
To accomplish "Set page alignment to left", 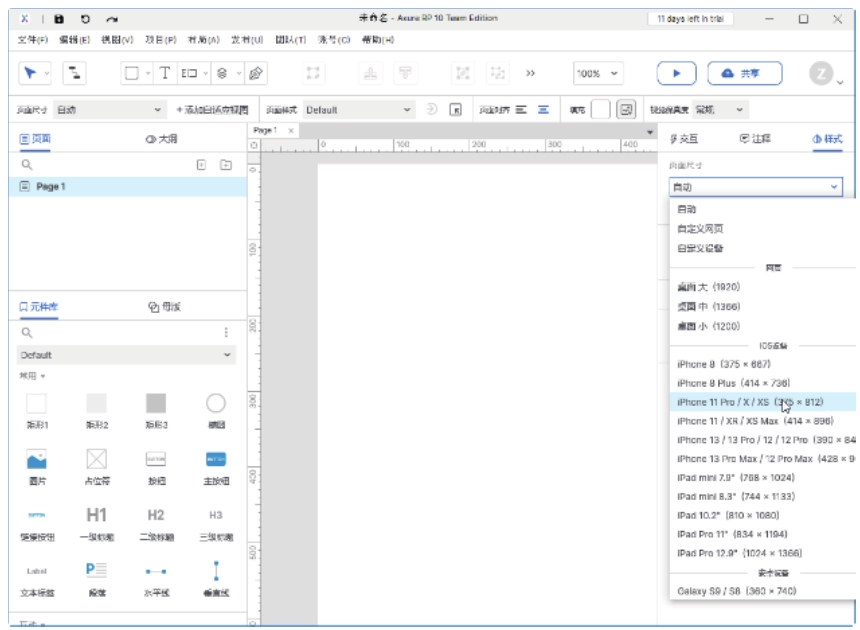I will coord(522,110).
